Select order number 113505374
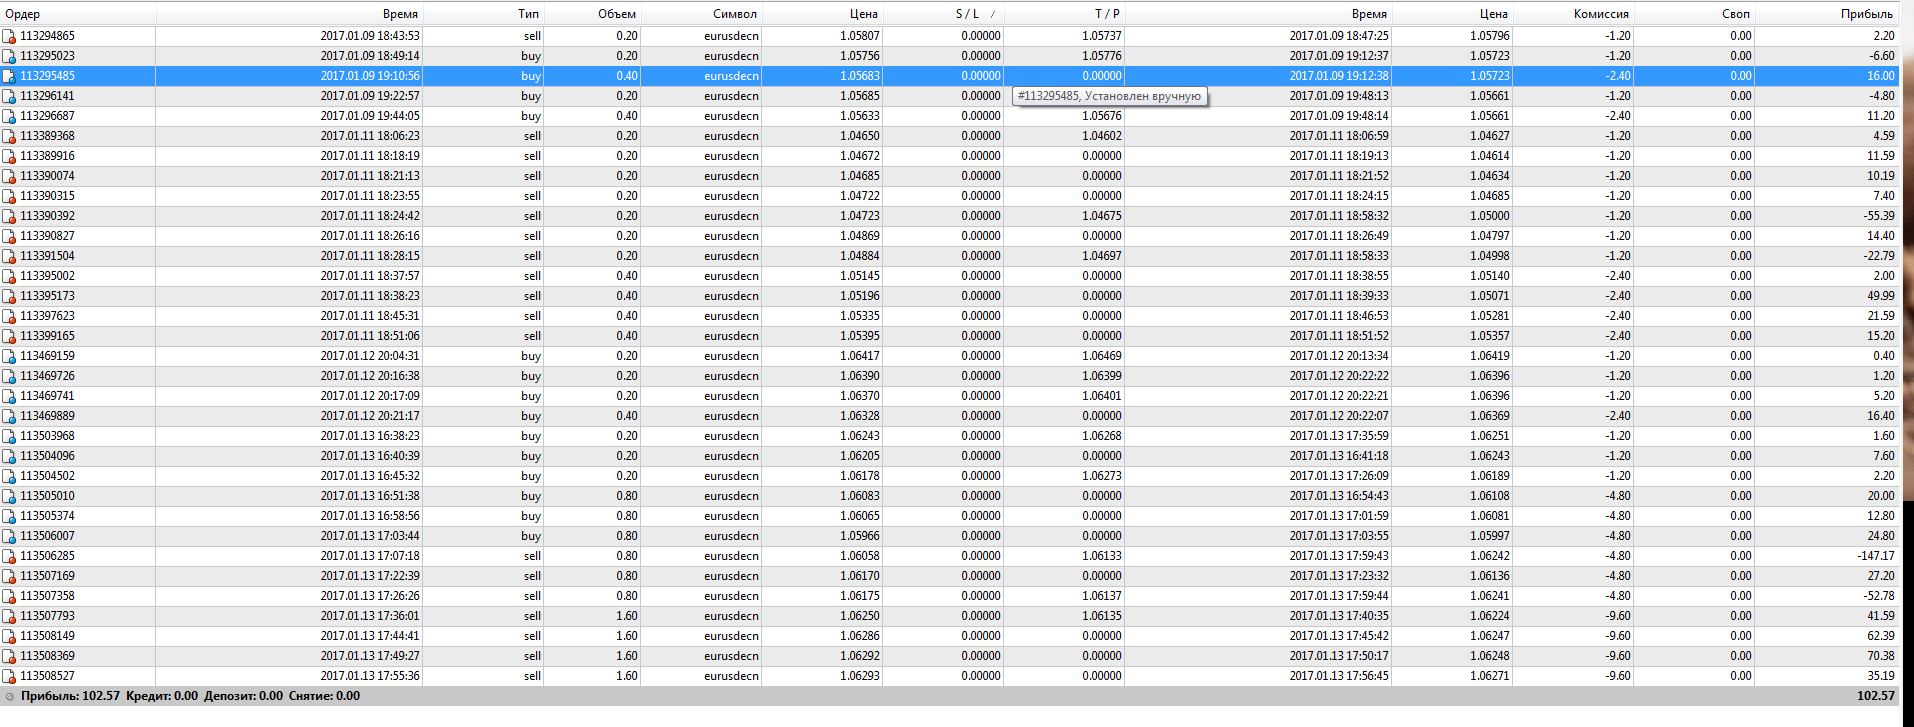The image size is (1914, 727). point(47,516)
